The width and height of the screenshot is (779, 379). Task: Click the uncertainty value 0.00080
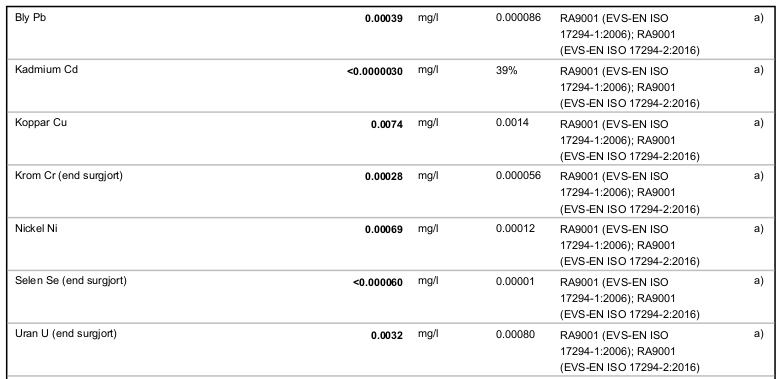515,334
